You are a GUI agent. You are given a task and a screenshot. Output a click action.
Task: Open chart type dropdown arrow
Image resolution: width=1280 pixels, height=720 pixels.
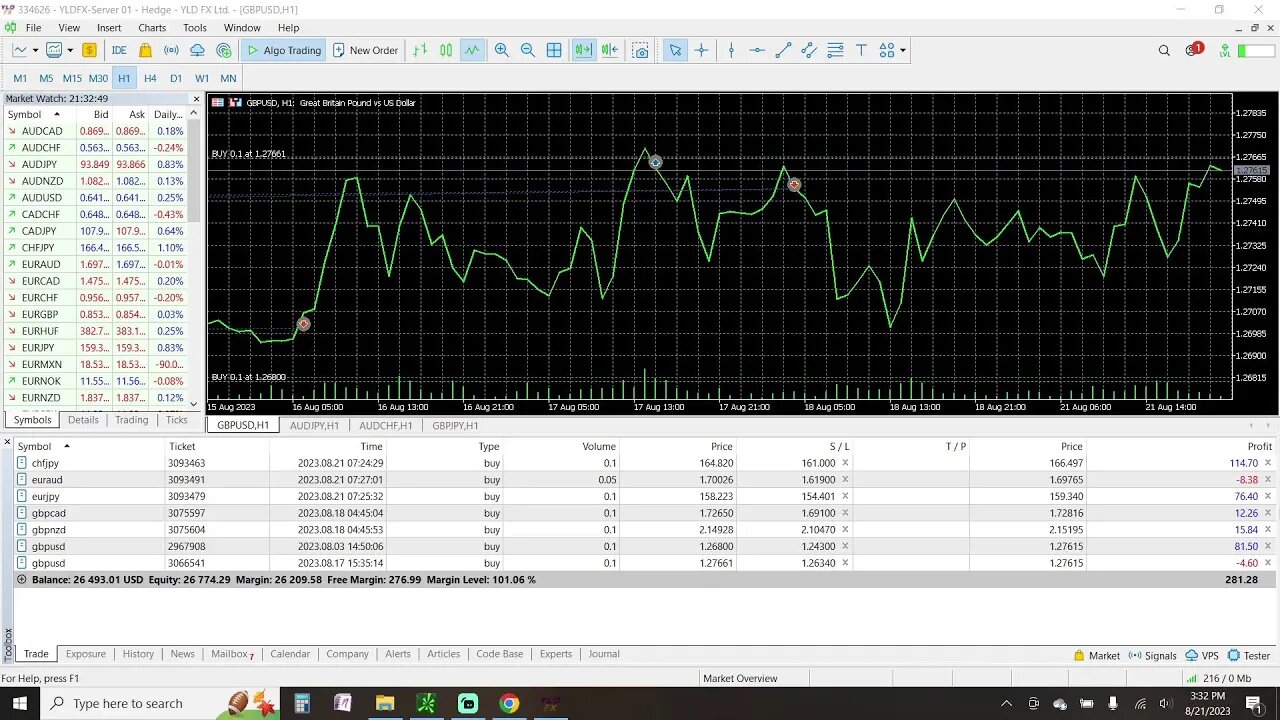[35, 50]
